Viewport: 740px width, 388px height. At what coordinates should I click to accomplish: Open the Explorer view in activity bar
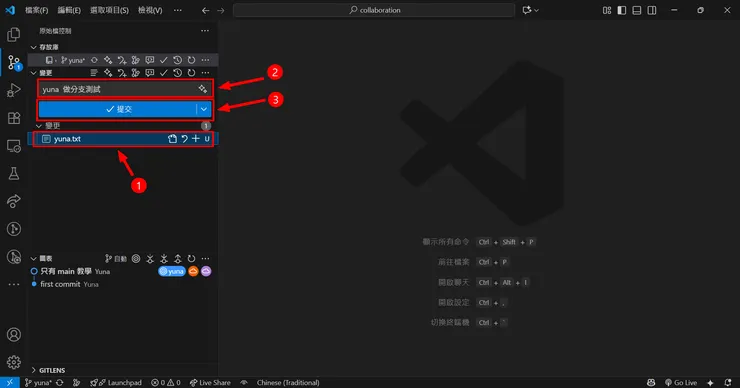(14, 34)
